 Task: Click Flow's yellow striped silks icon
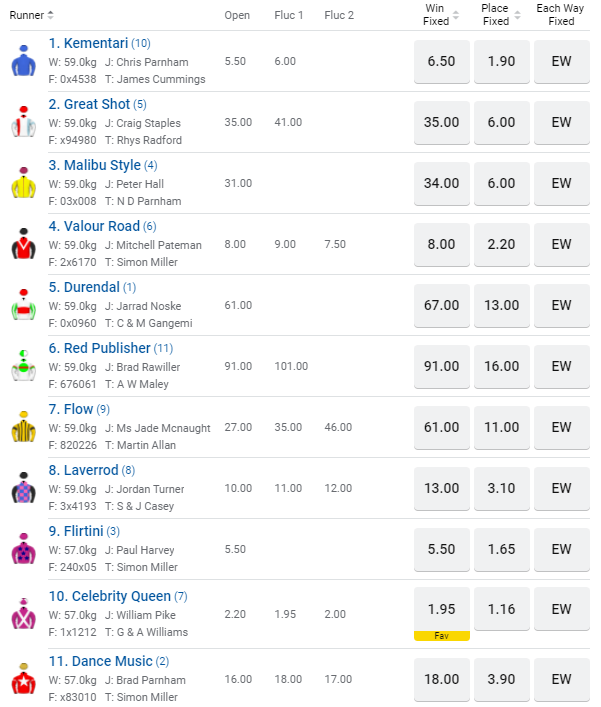point(23,427)
